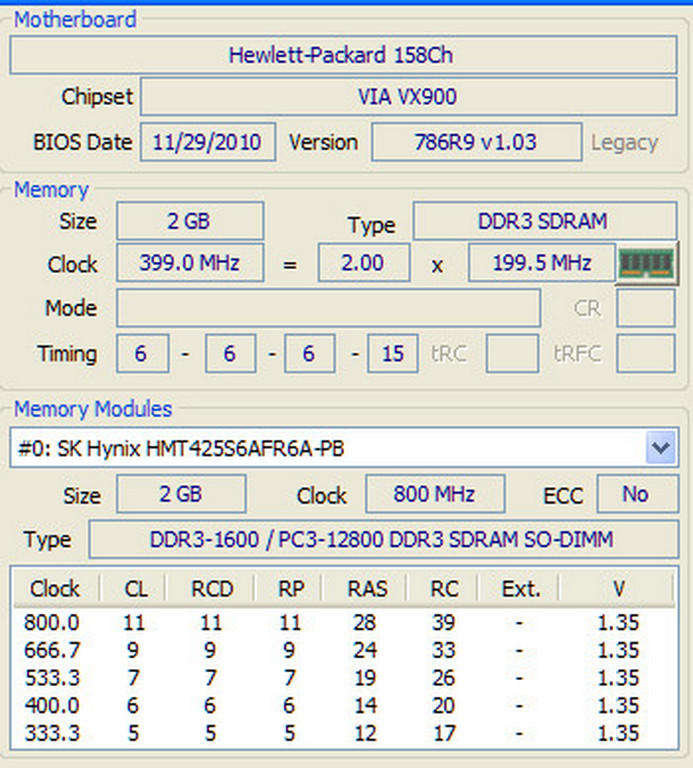
Task: Click the RC column header
Action: tap(443, 588)
